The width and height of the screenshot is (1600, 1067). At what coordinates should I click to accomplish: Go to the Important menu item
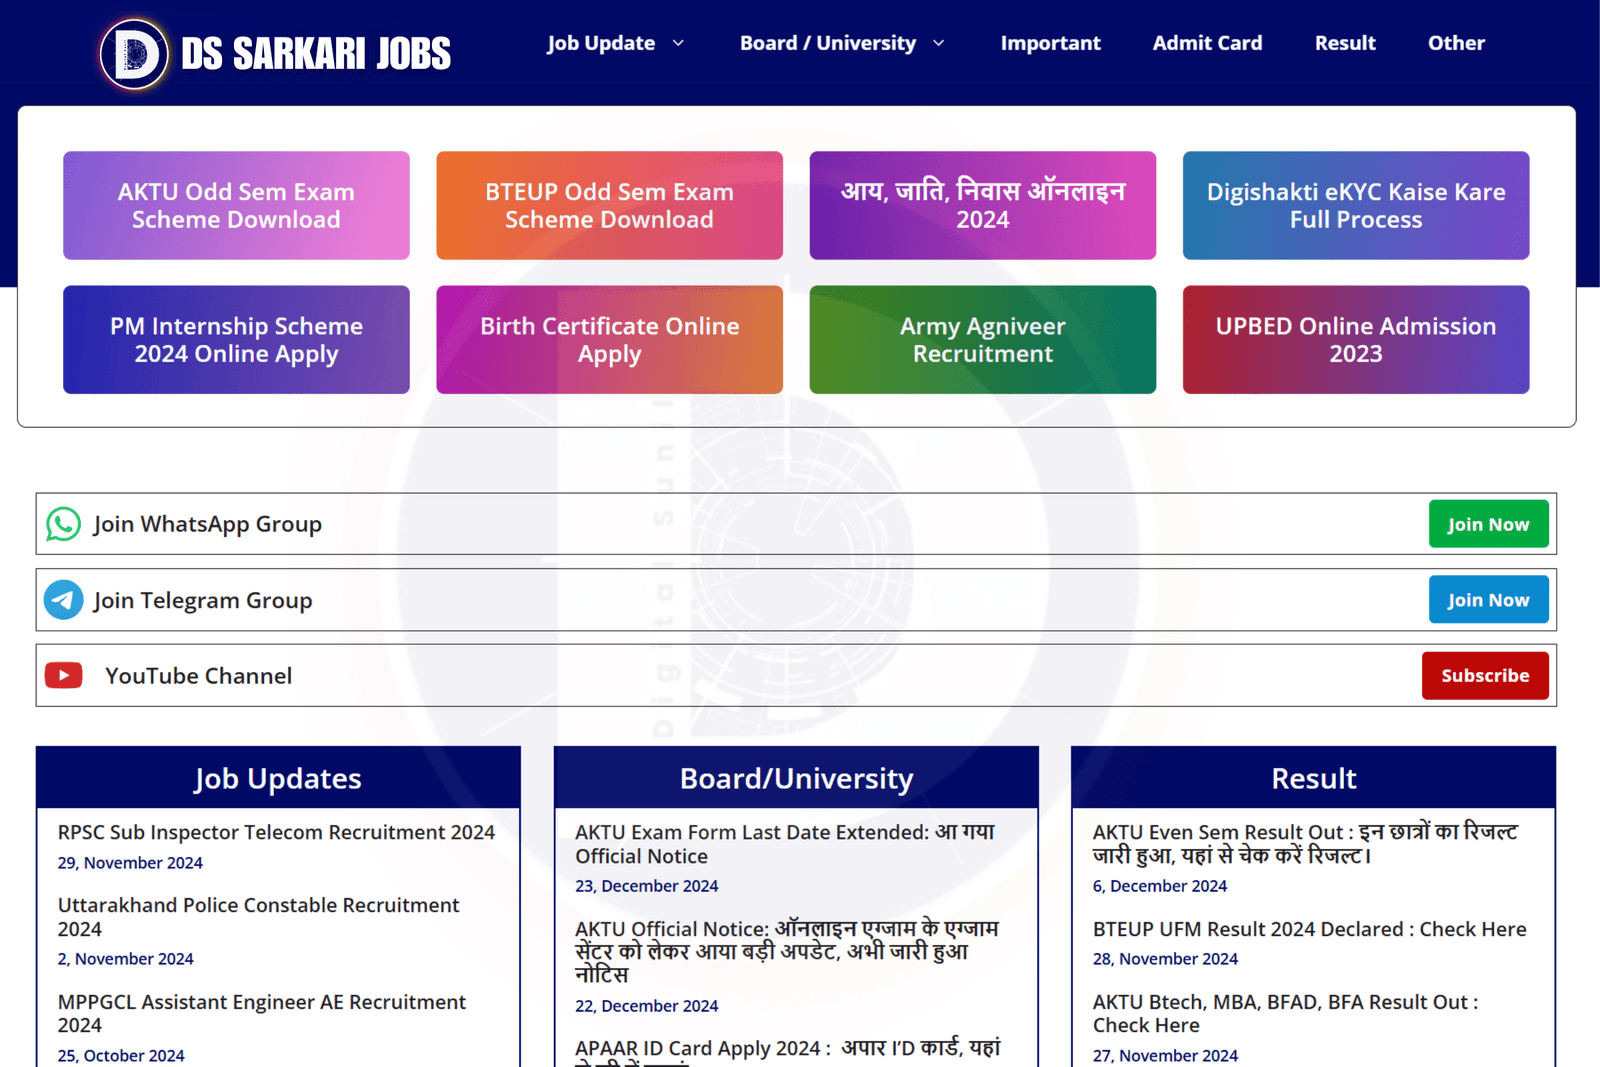[1050, 43]
